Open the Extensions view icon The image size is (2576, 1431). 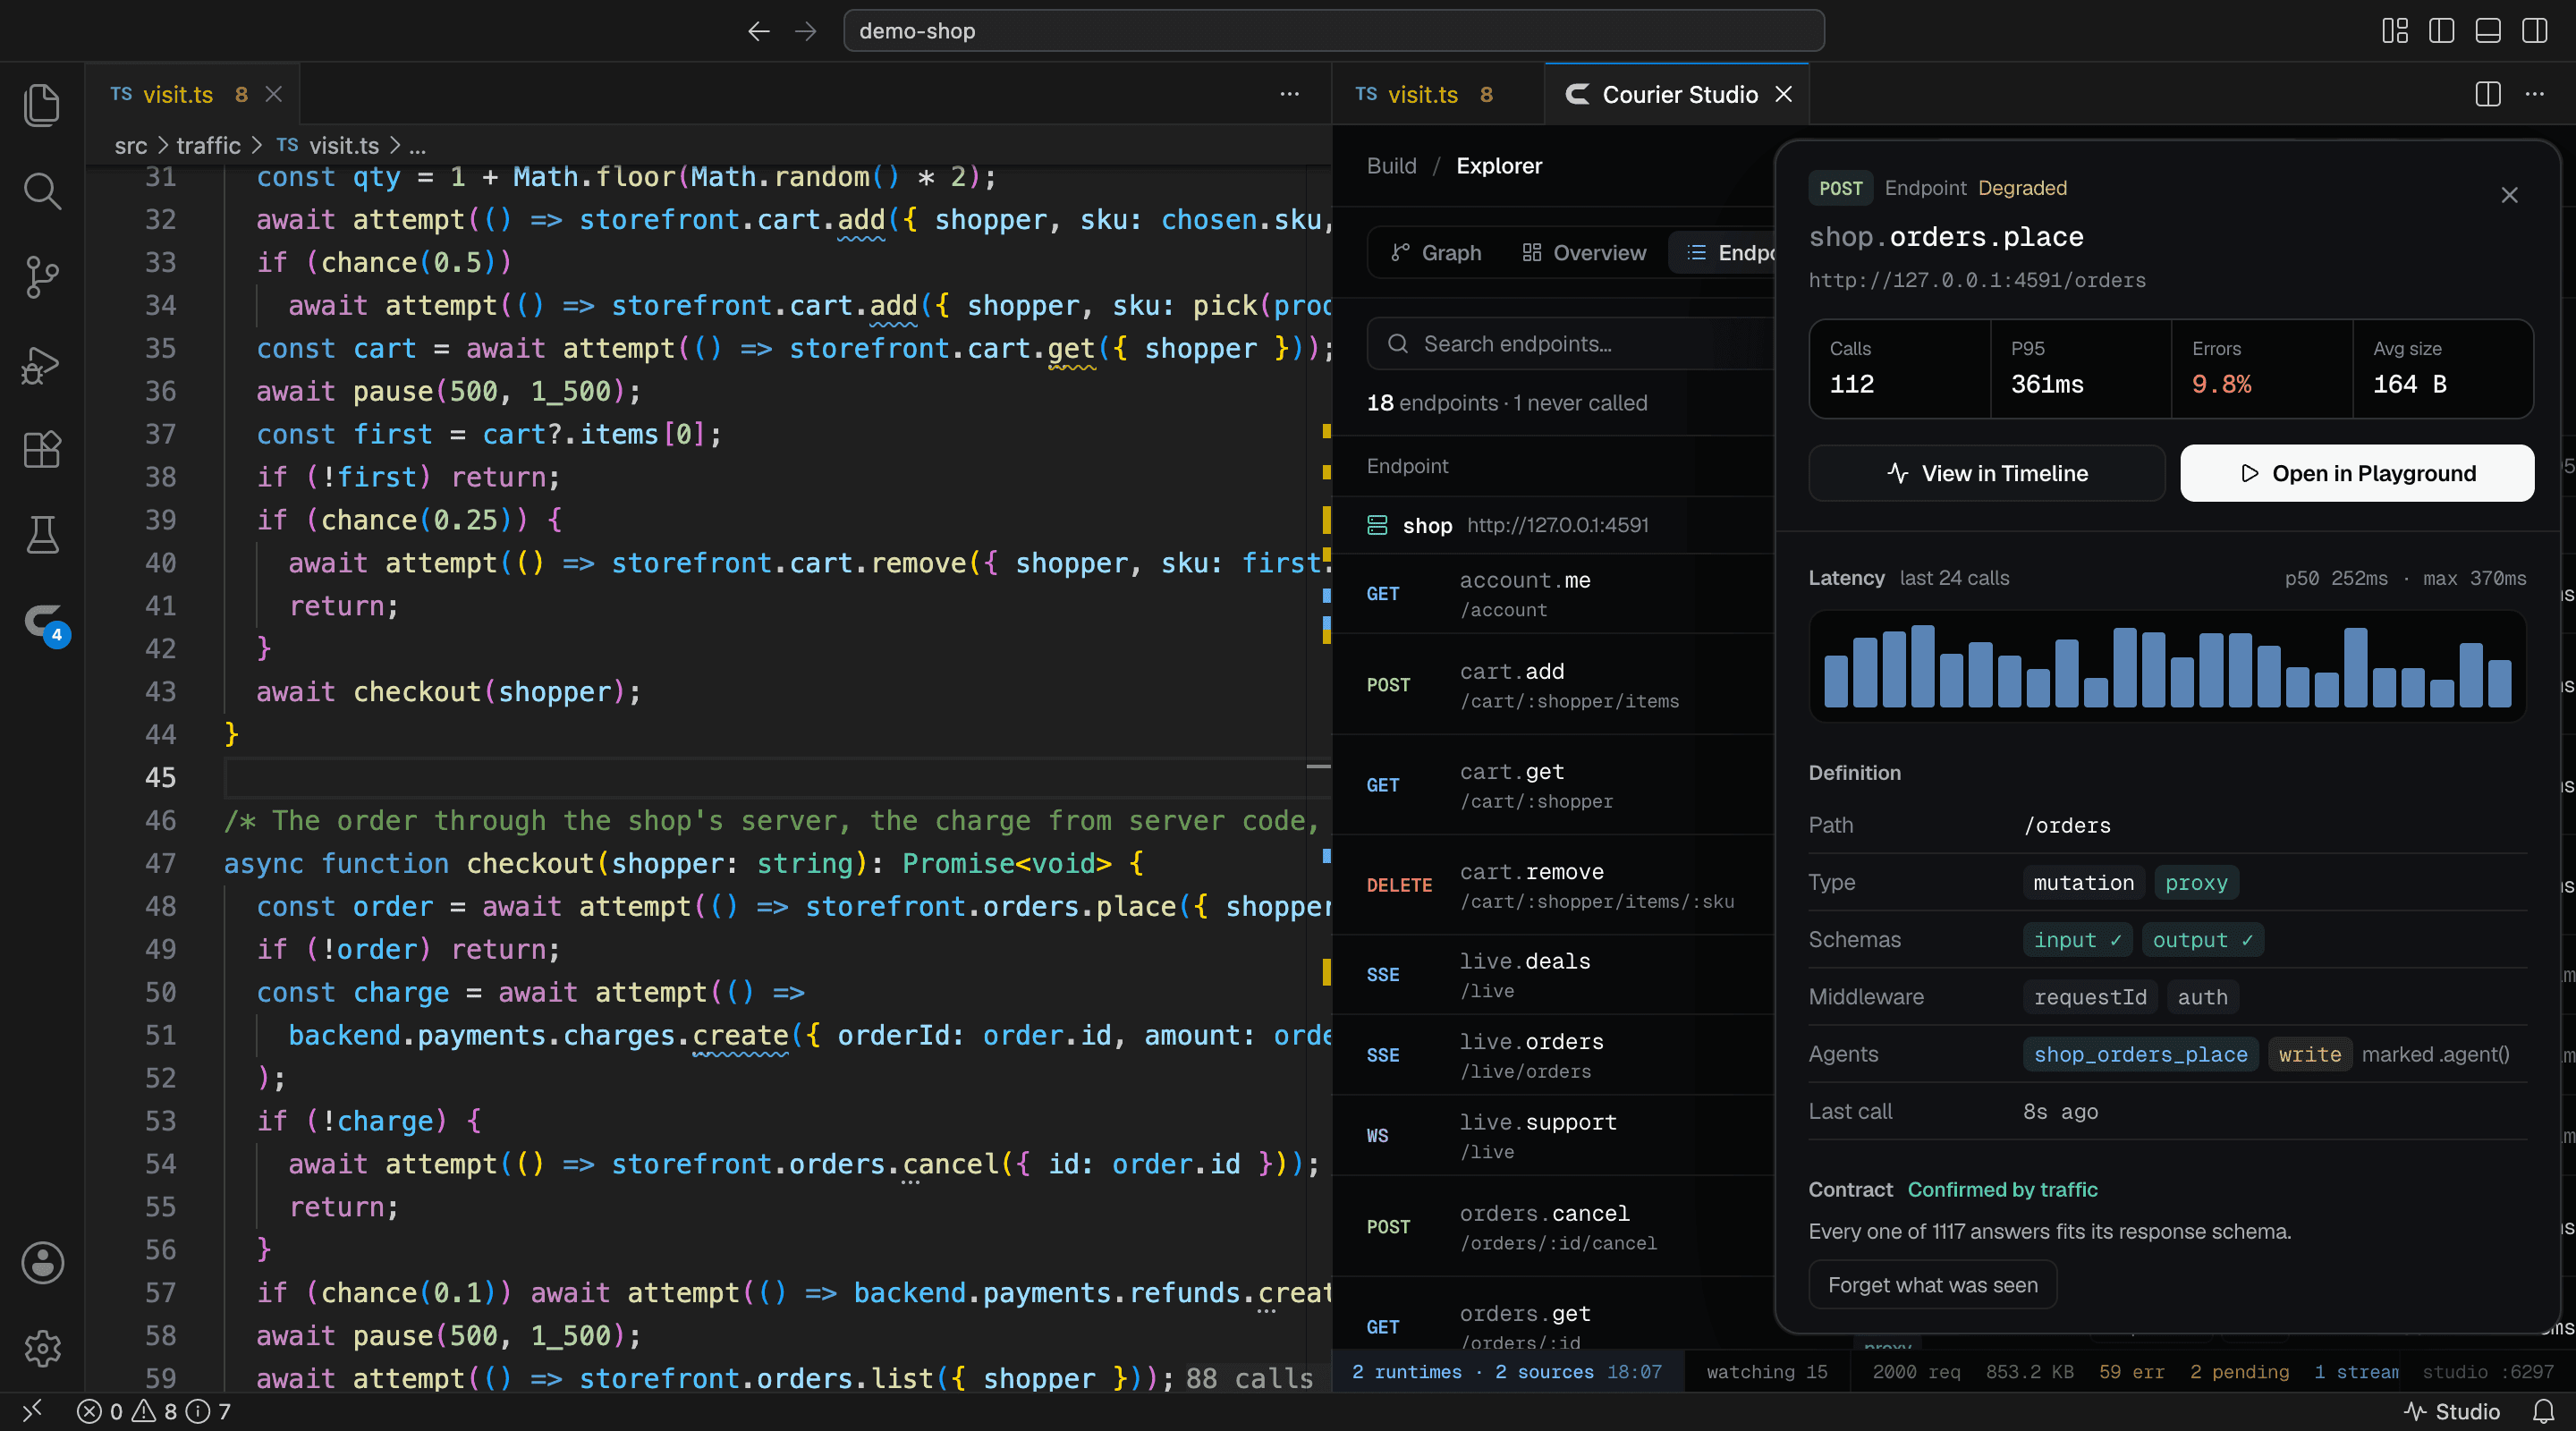tap(42, 449)
